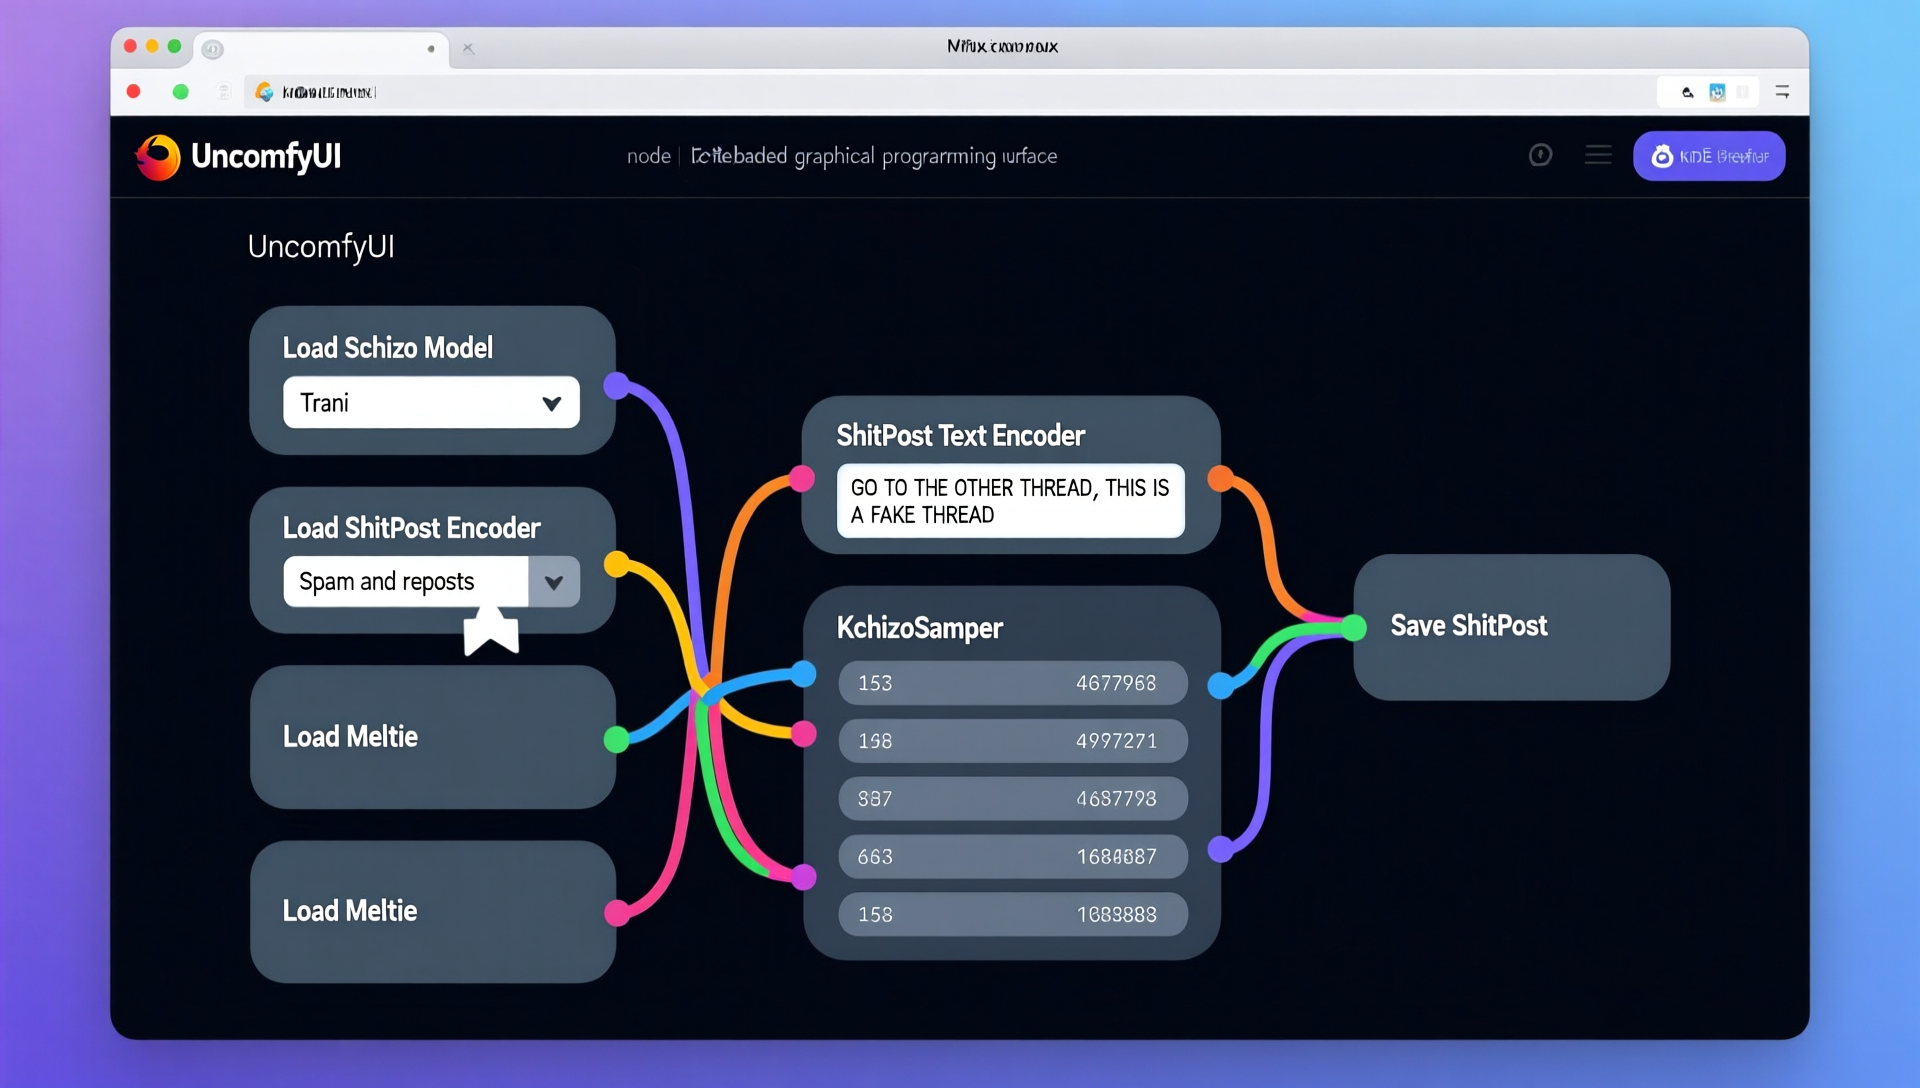Click green output port of first Load Meltie
The width and height of the screenshot is (1920, 1088).
(x=617, y=739)
